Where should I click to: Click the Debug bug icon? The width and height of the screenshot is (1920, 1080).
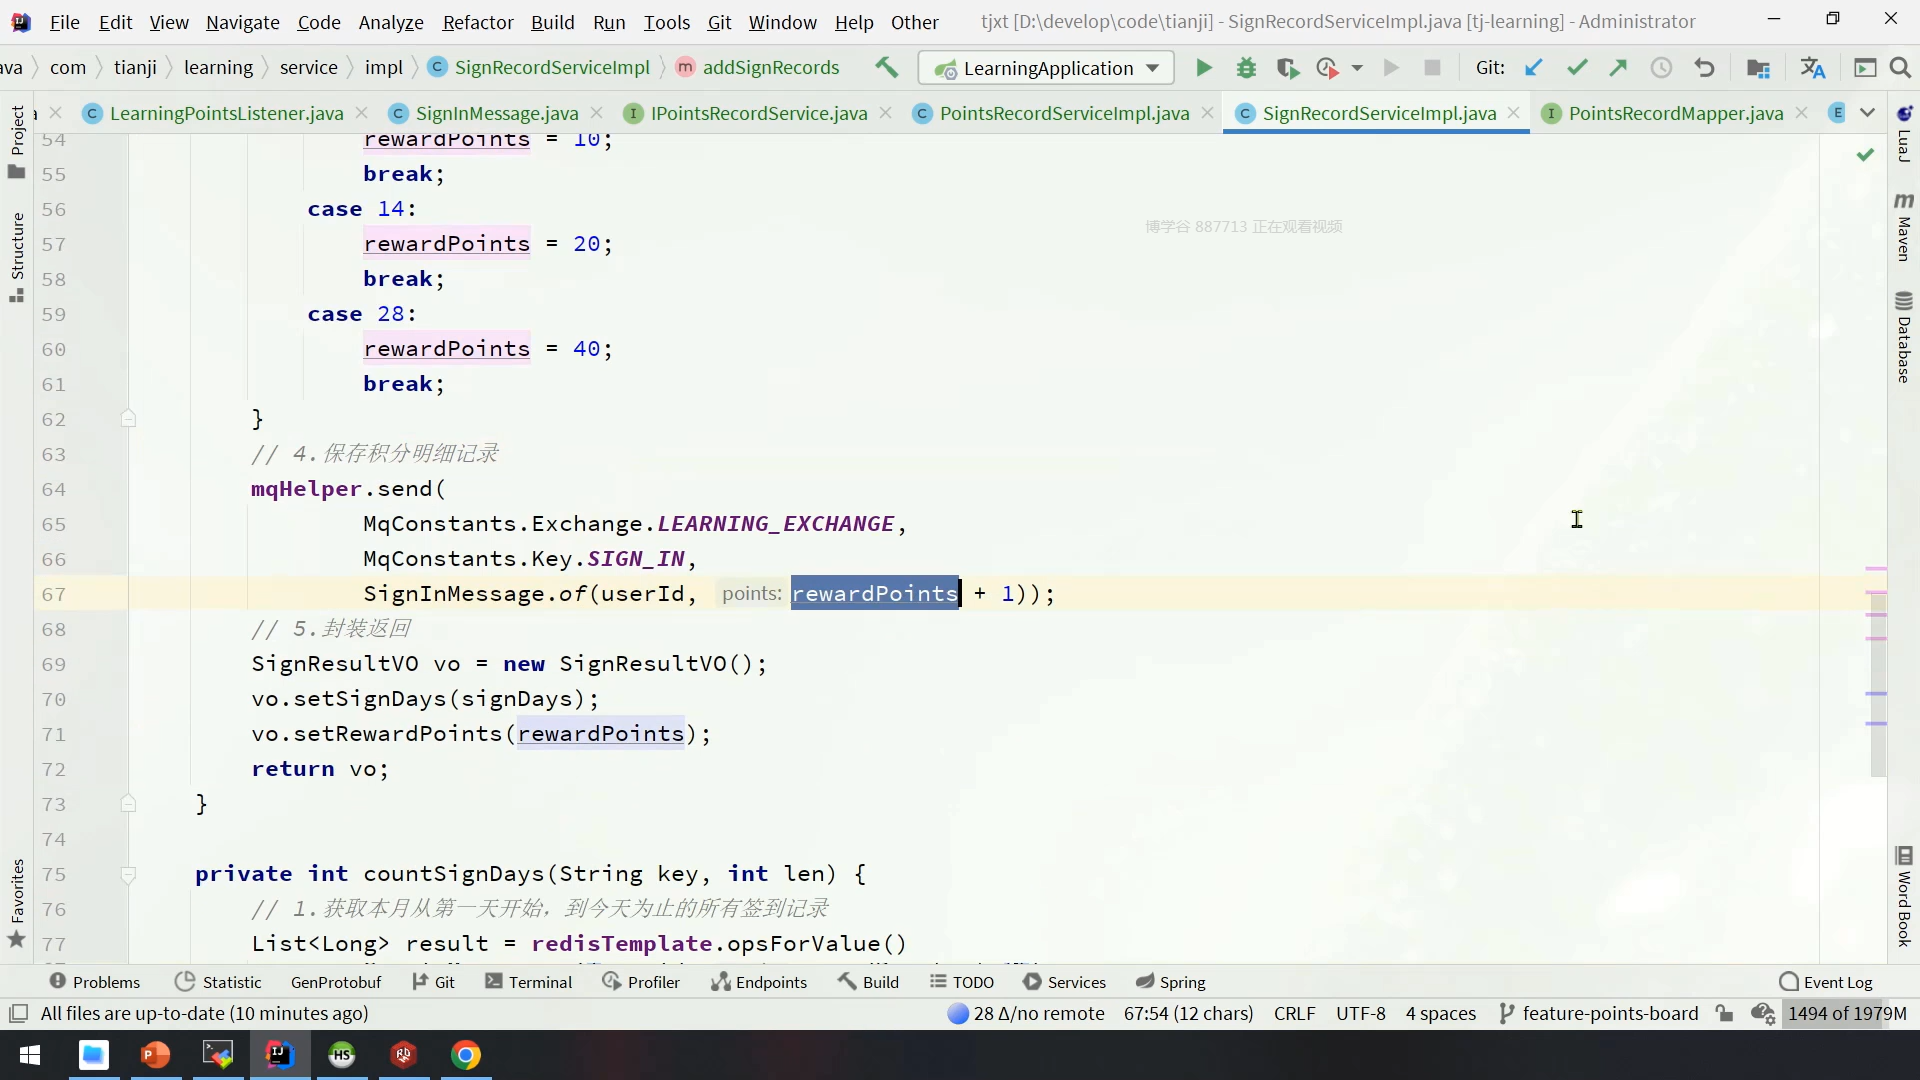pos(1246,68)
